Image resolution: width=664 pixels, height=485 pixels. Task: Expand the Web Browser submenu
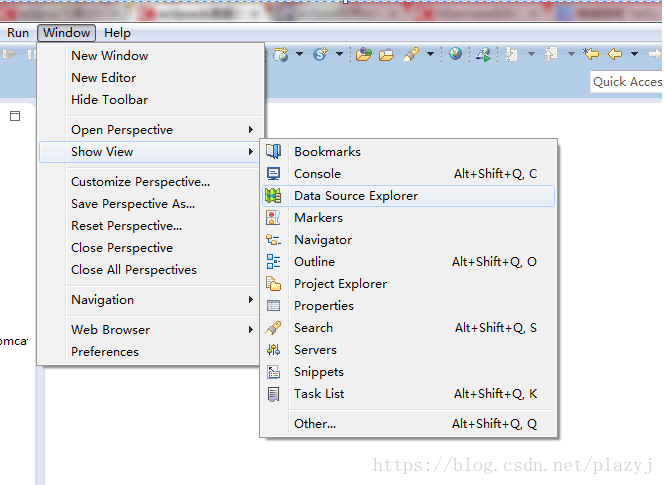click(x=251, y=330)
